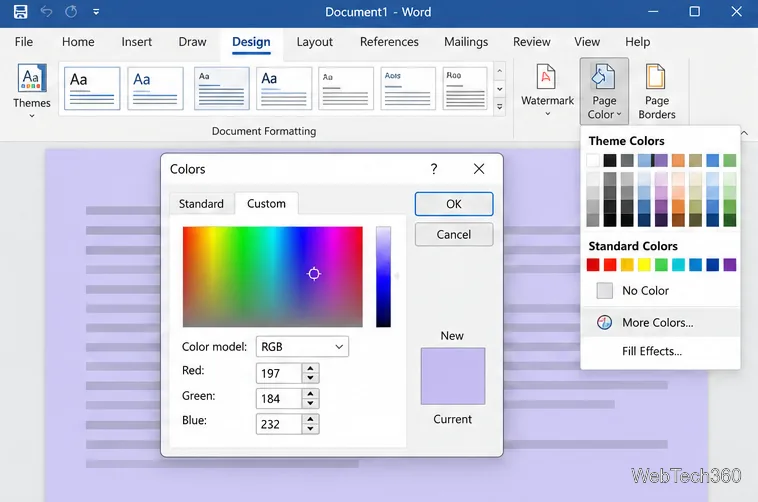This screenshot has width=758, height=502.
Task: Click style gallery down arrow
Action: 499,89
